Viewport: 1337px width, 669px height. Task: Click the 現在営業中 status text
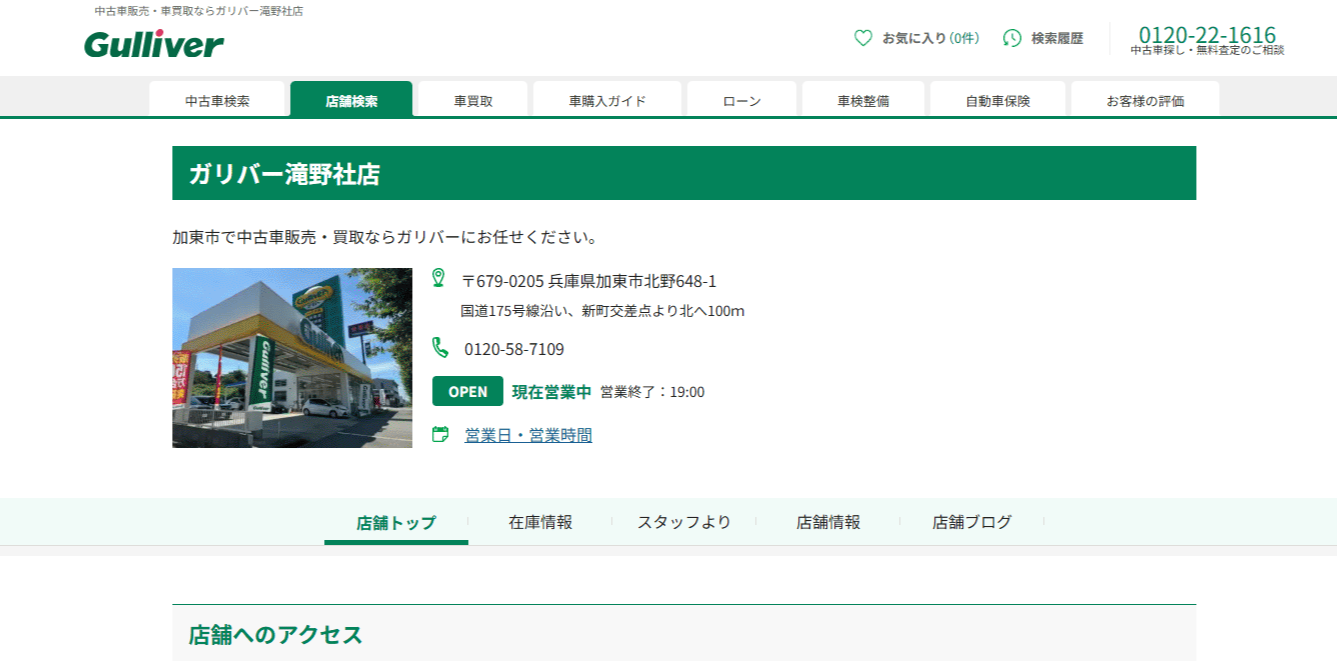pyautogui.click(x=552, y=392)
